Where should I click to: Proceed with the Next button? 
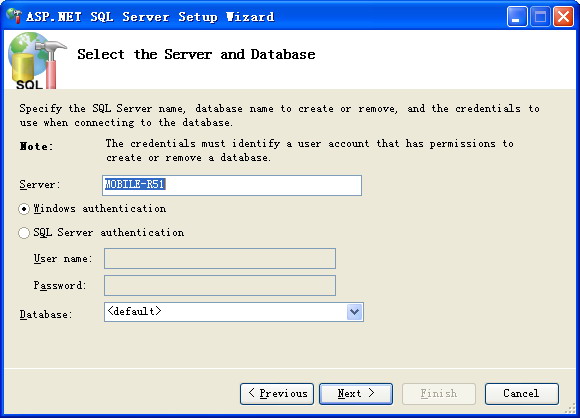coord(356,394)
